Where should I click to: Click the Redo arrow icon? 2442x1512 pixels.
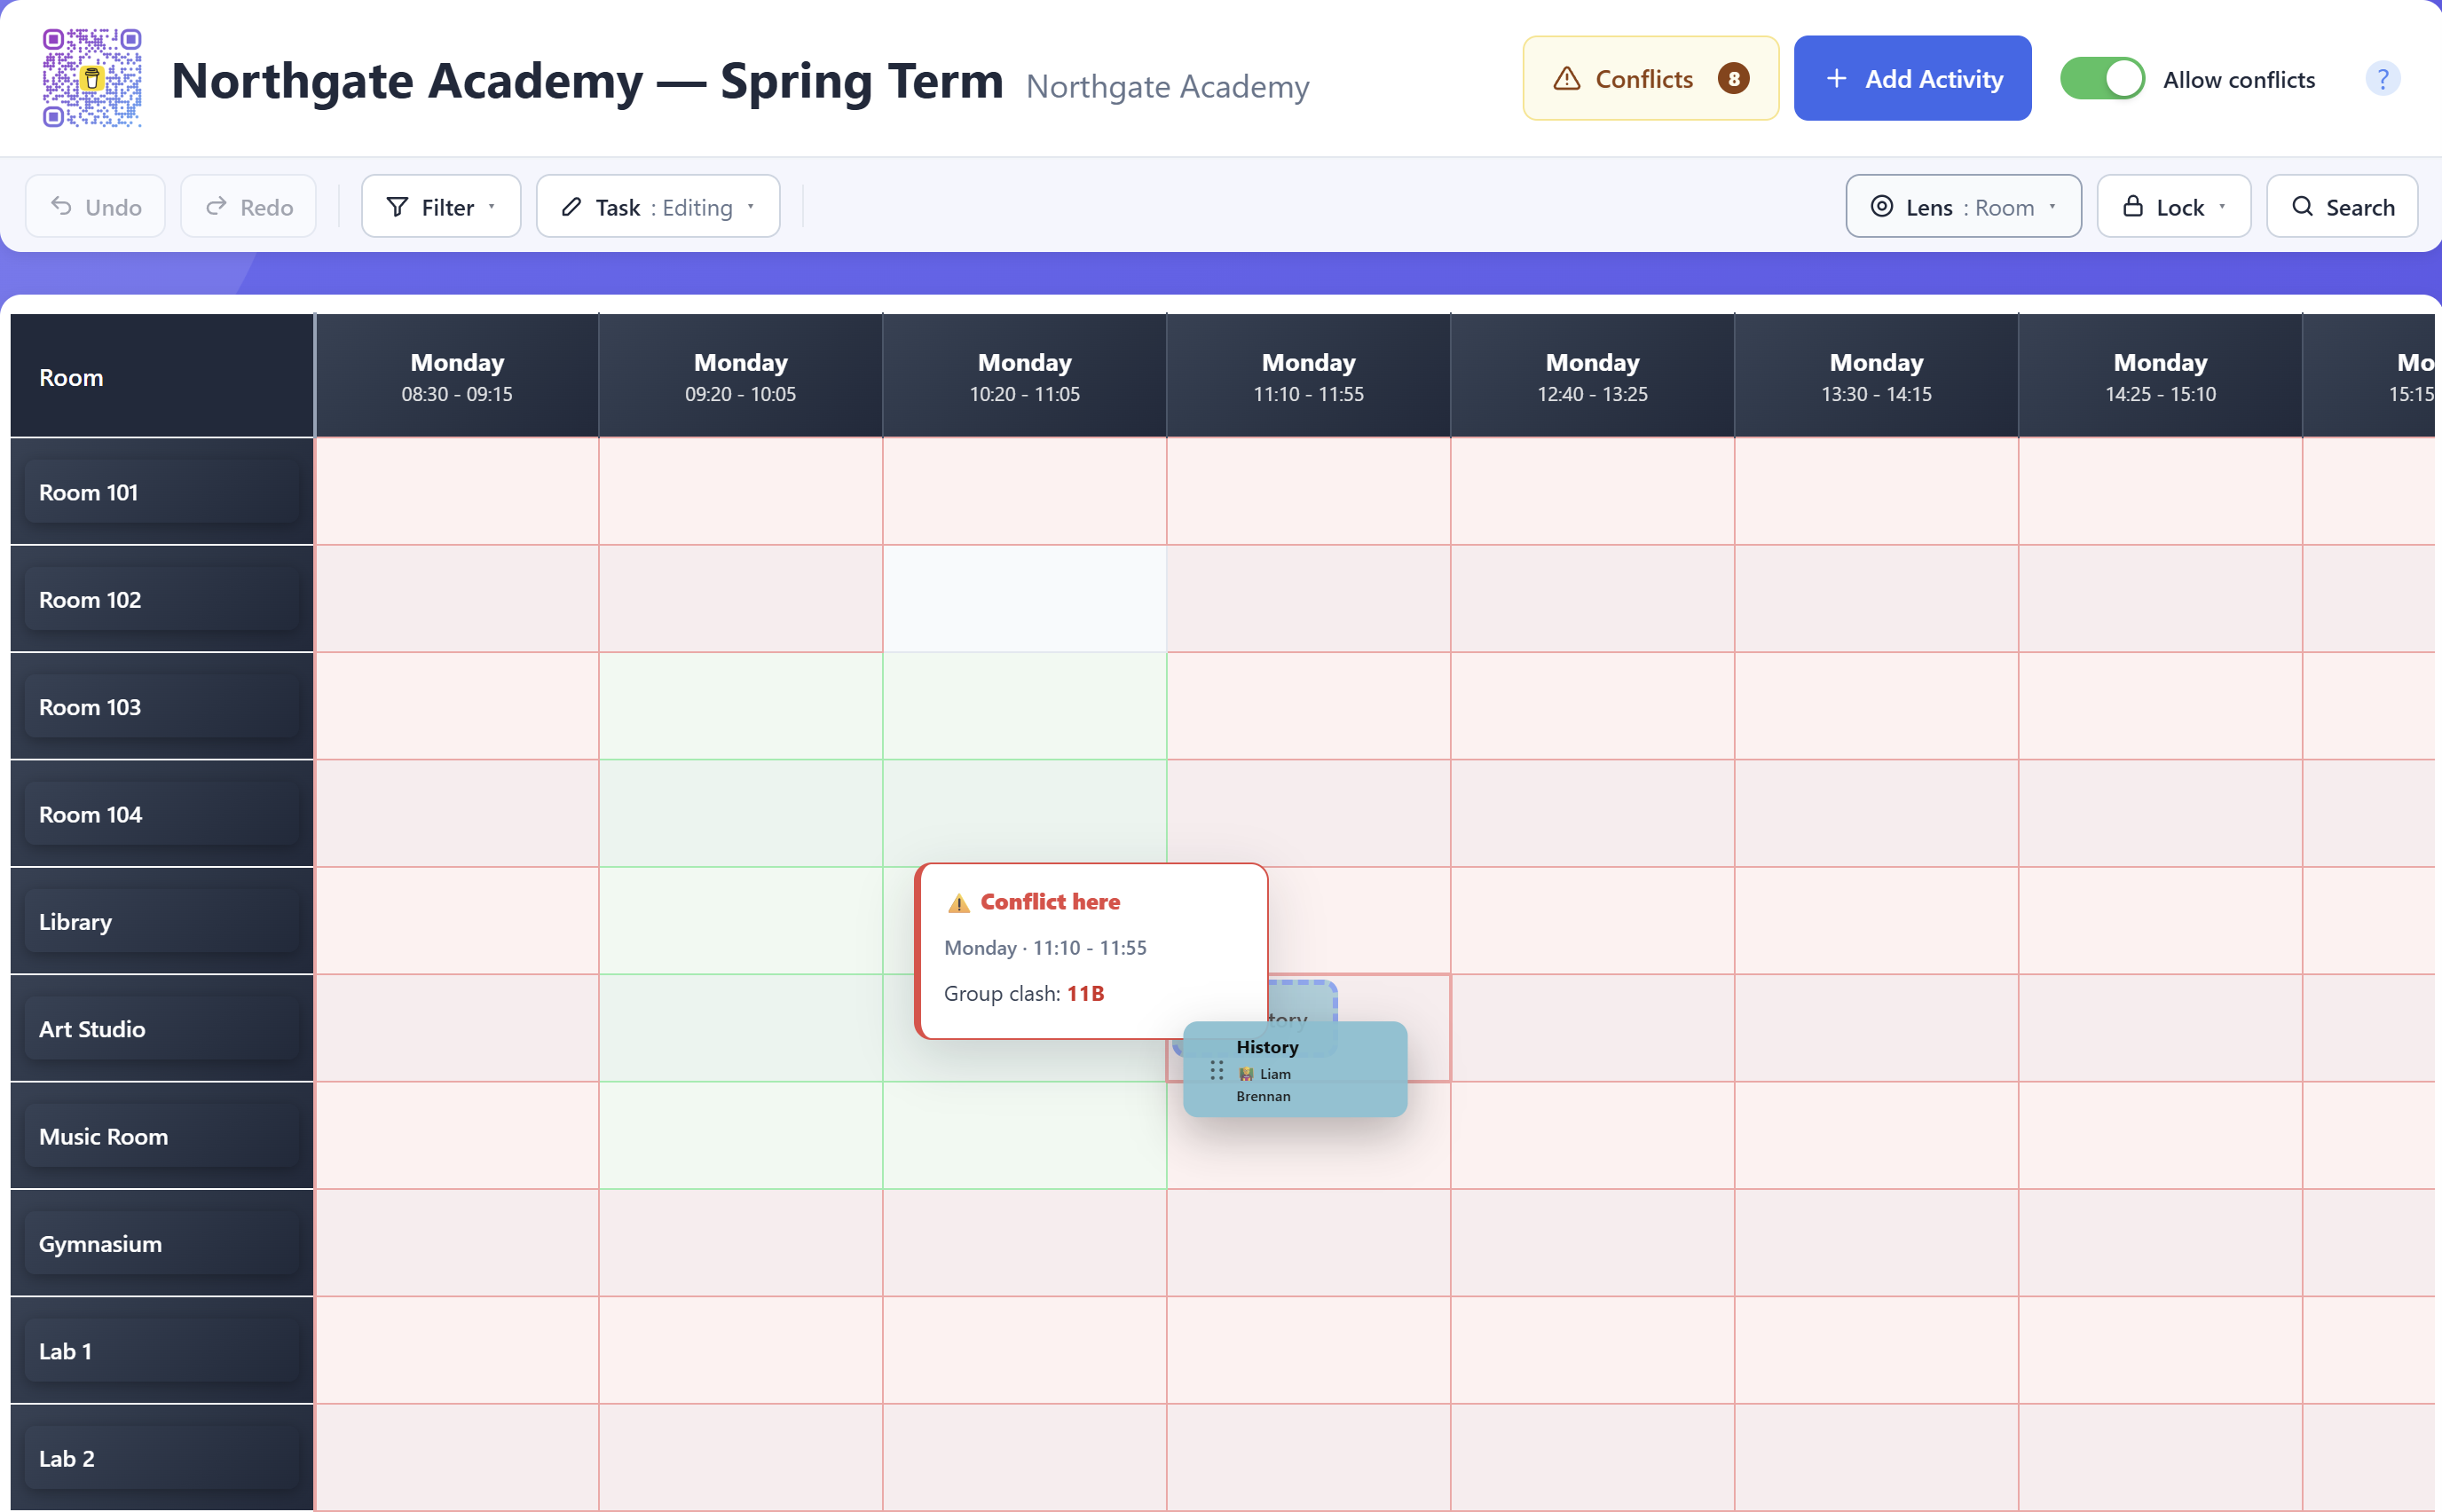coord(216,206)
